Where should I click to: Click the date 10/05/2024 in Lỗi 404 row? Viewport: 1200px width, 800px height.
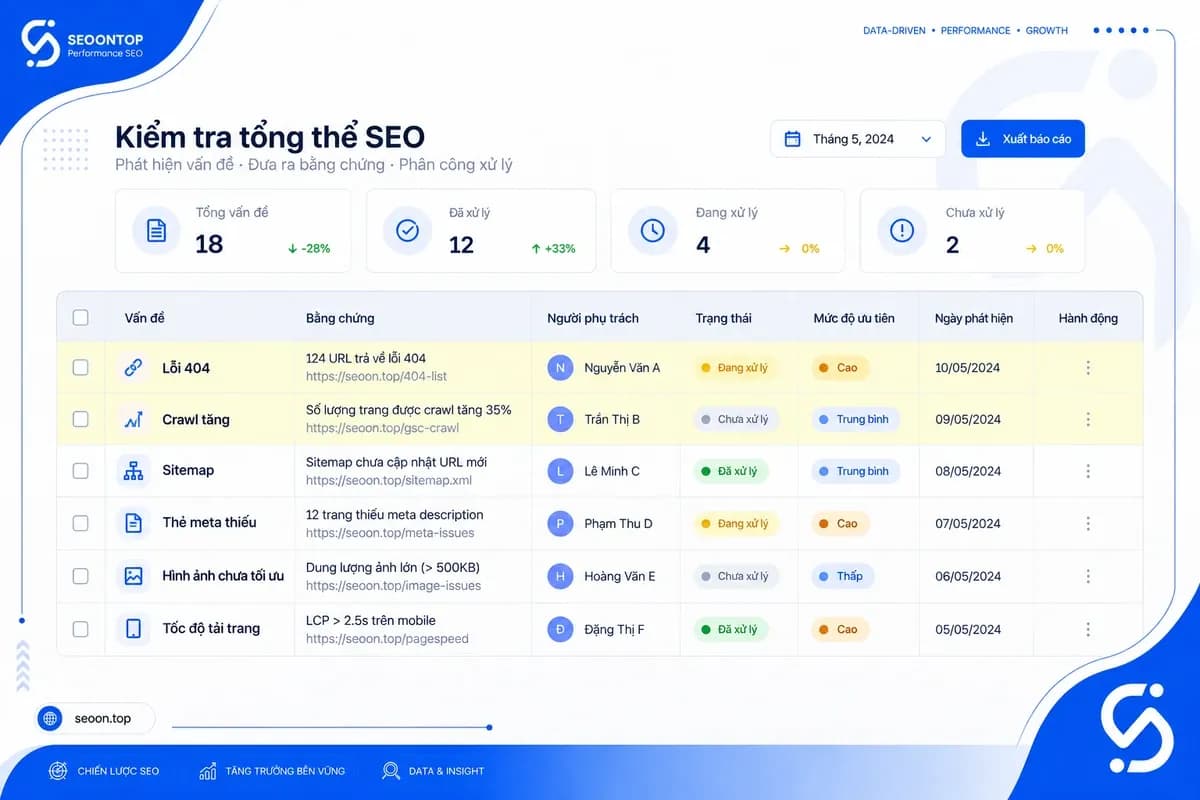[x=968, y=368]
